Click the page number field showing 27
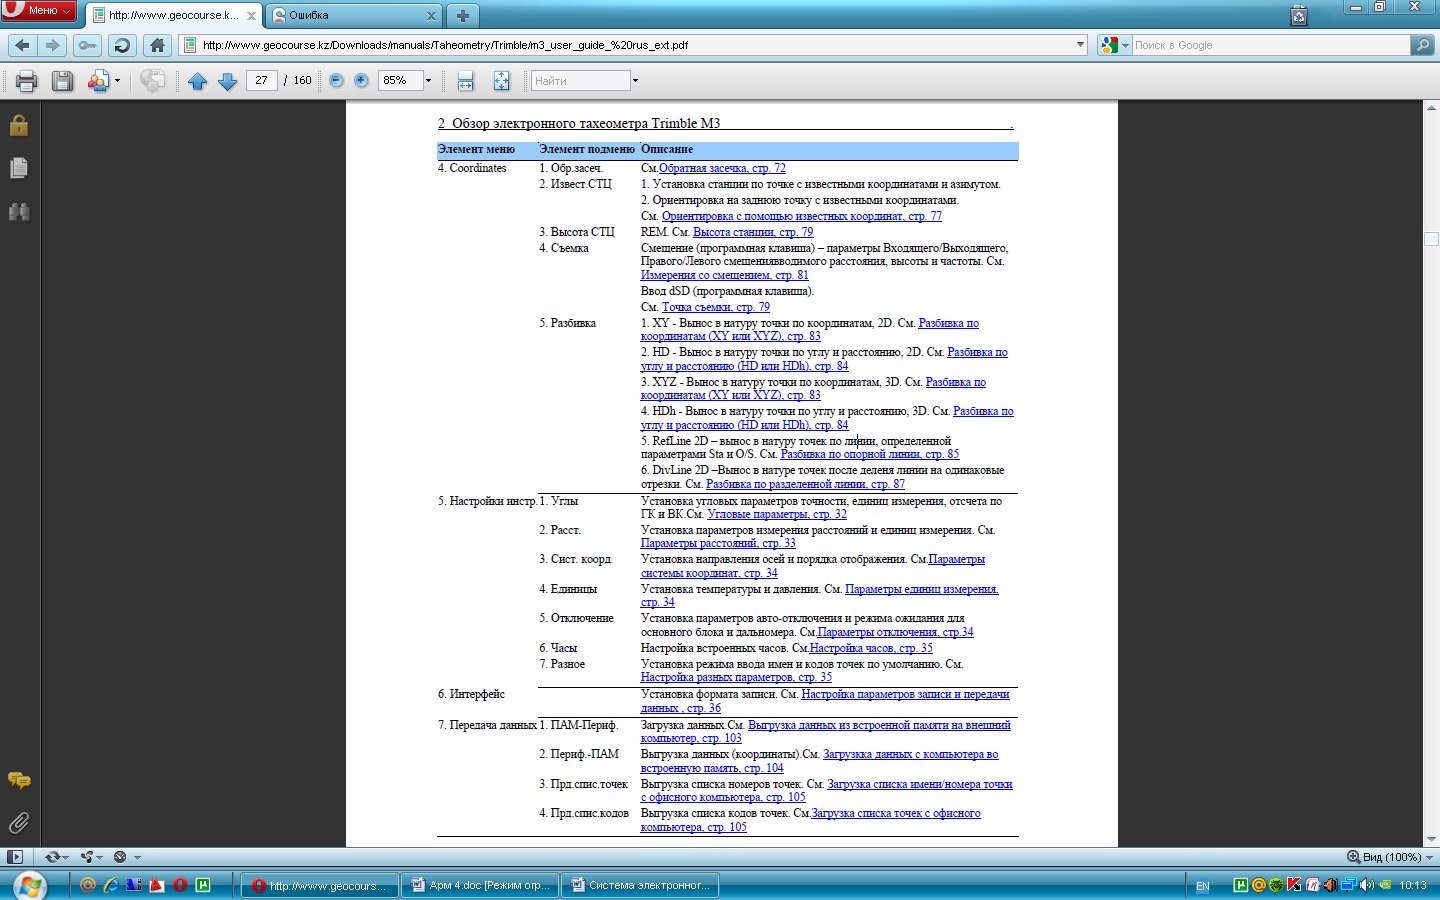Viewport: 1440px width, 900px height. (x=261, y=80)
